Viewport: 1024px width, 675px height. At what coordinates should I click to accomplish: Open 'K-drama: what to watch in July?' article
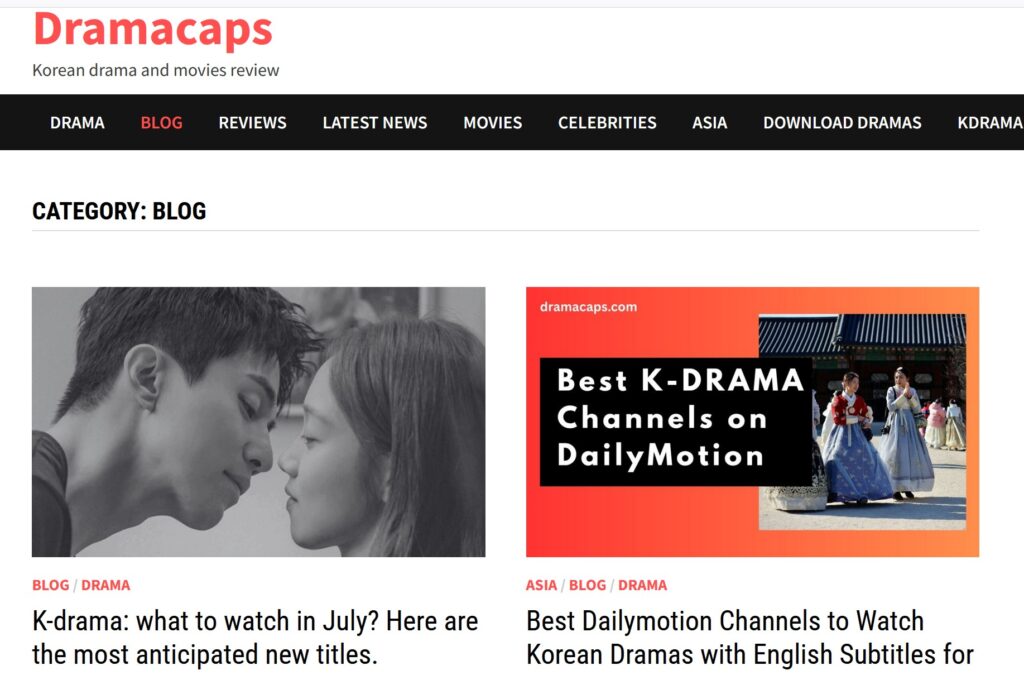coord(255,638)
